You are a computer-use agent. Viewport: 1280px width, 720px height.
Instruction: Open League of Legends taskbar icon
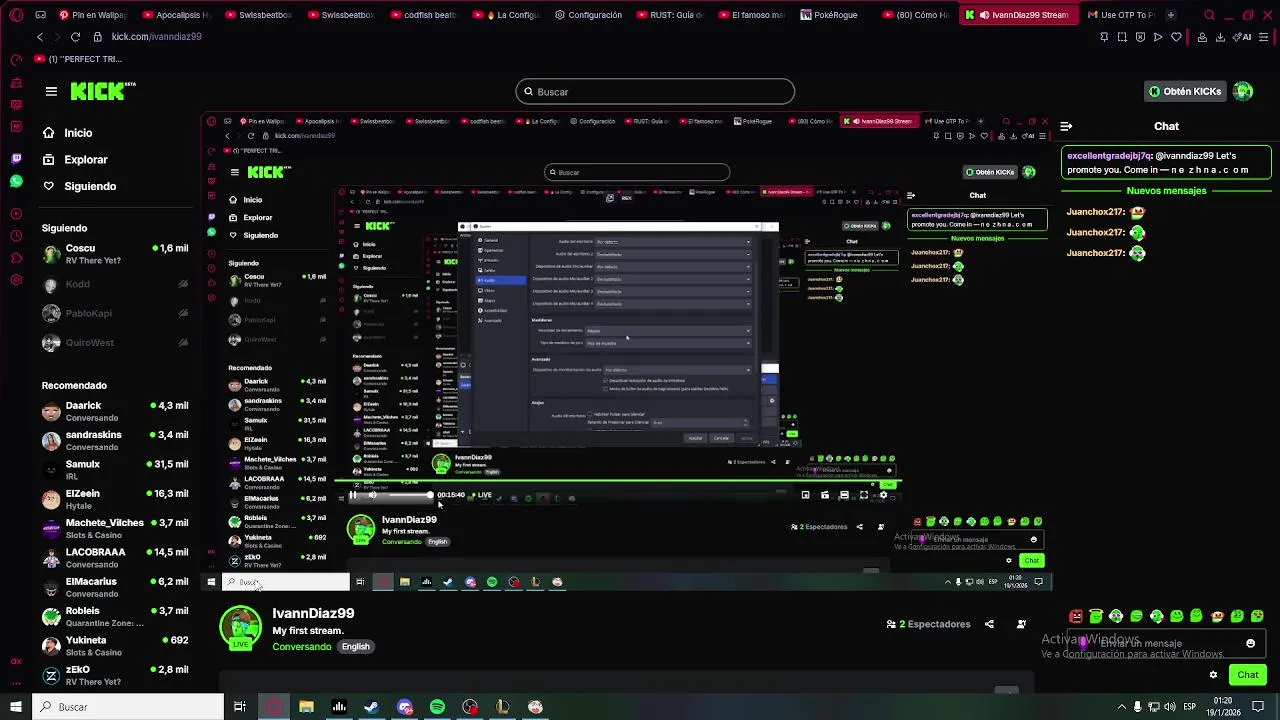coord(503,707)
